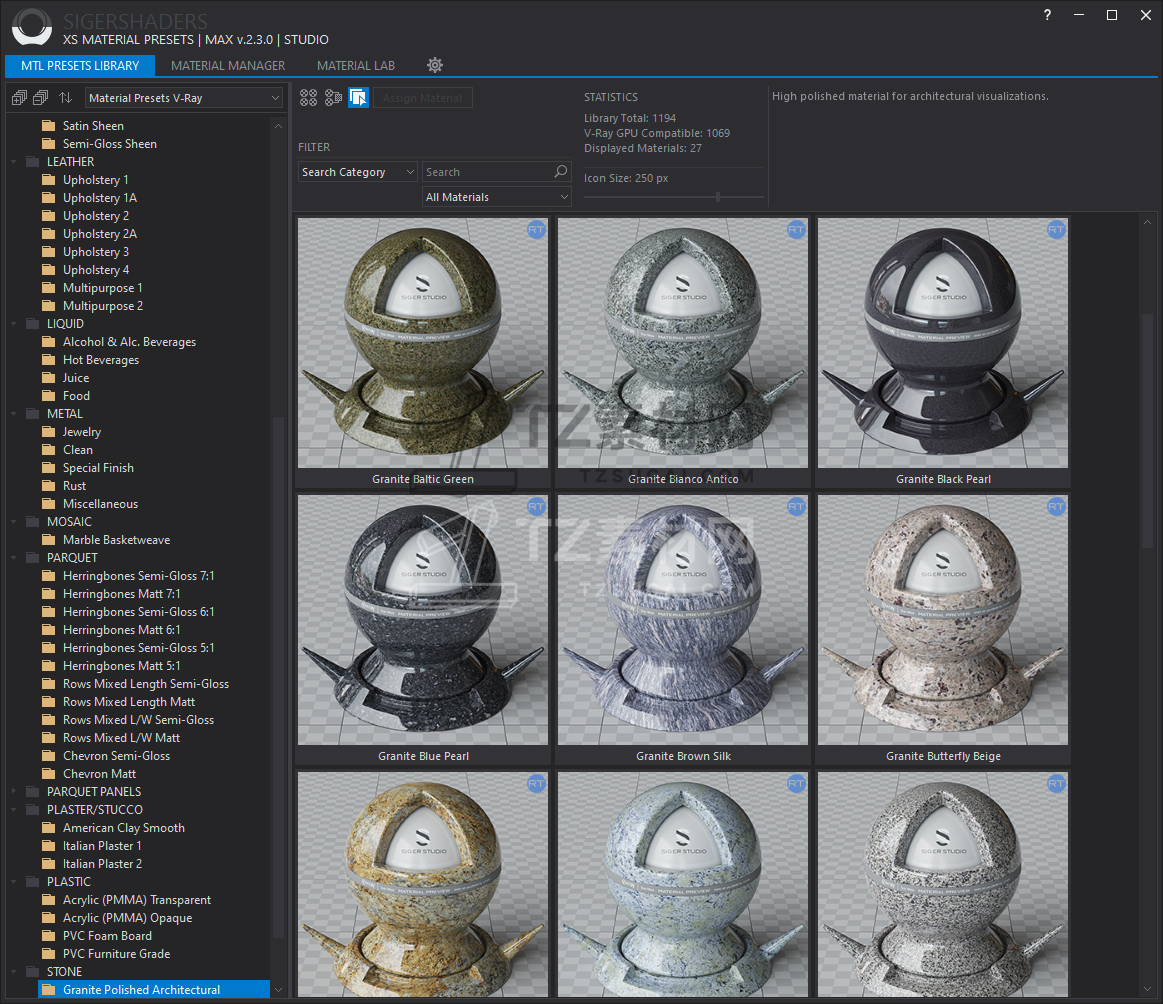Click the sort order arrows icon
This screenshot has width=1163, height=1004.
tap(65, 97)
